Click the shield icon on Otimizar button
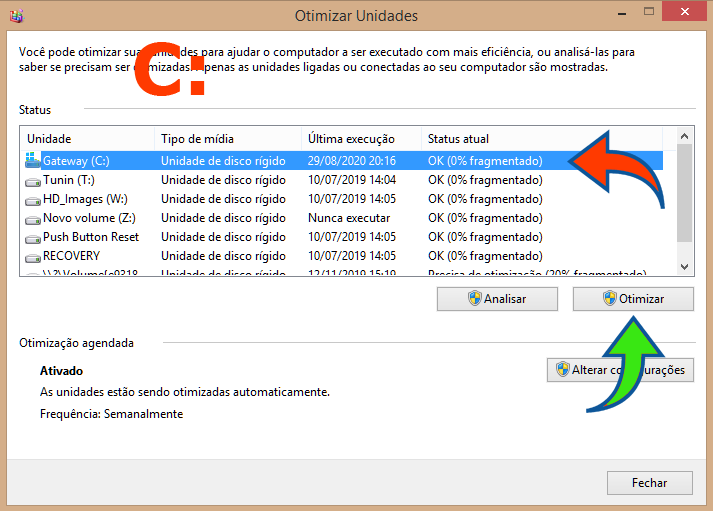 (609, 298)
